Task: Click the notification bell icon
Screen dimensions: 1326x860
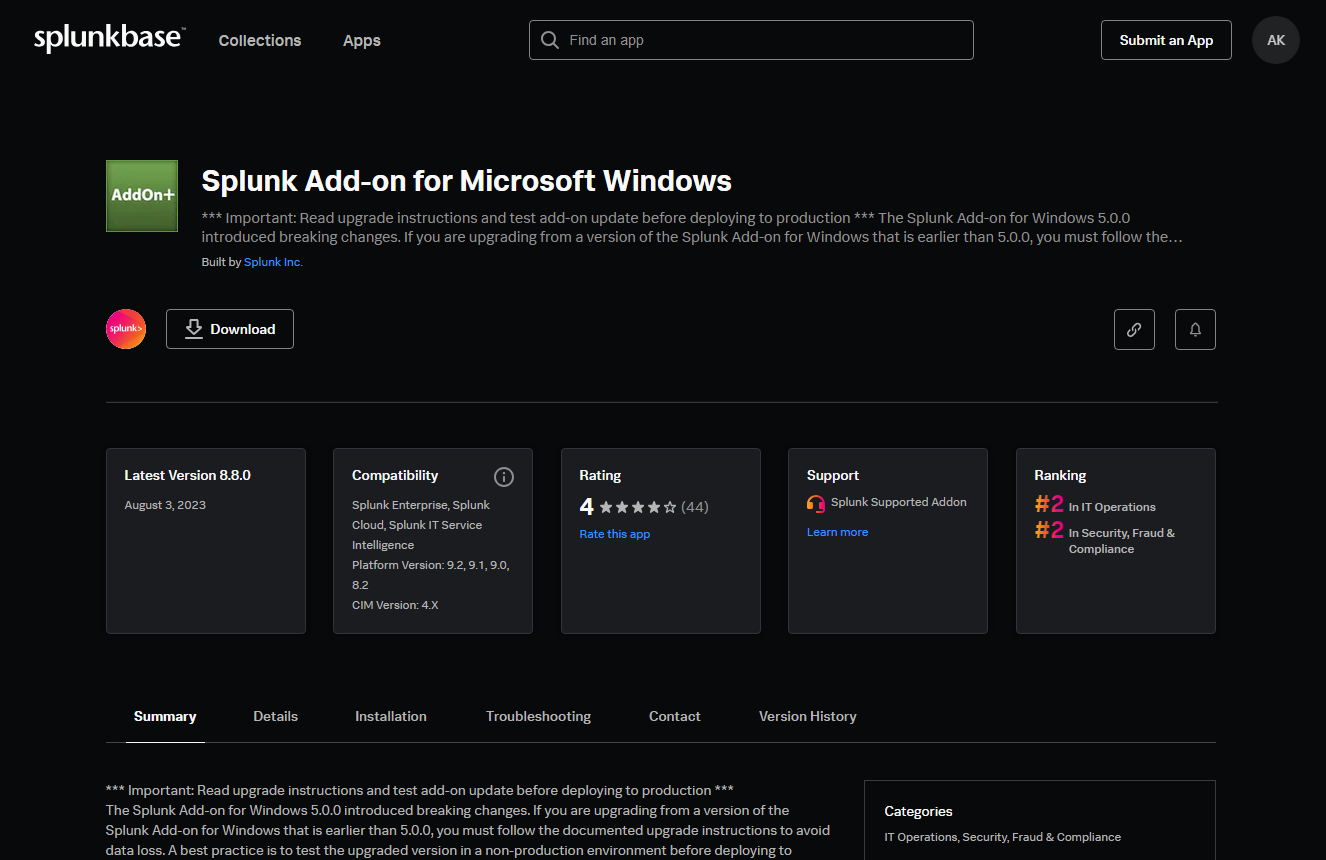Action: click(1195, 329)
